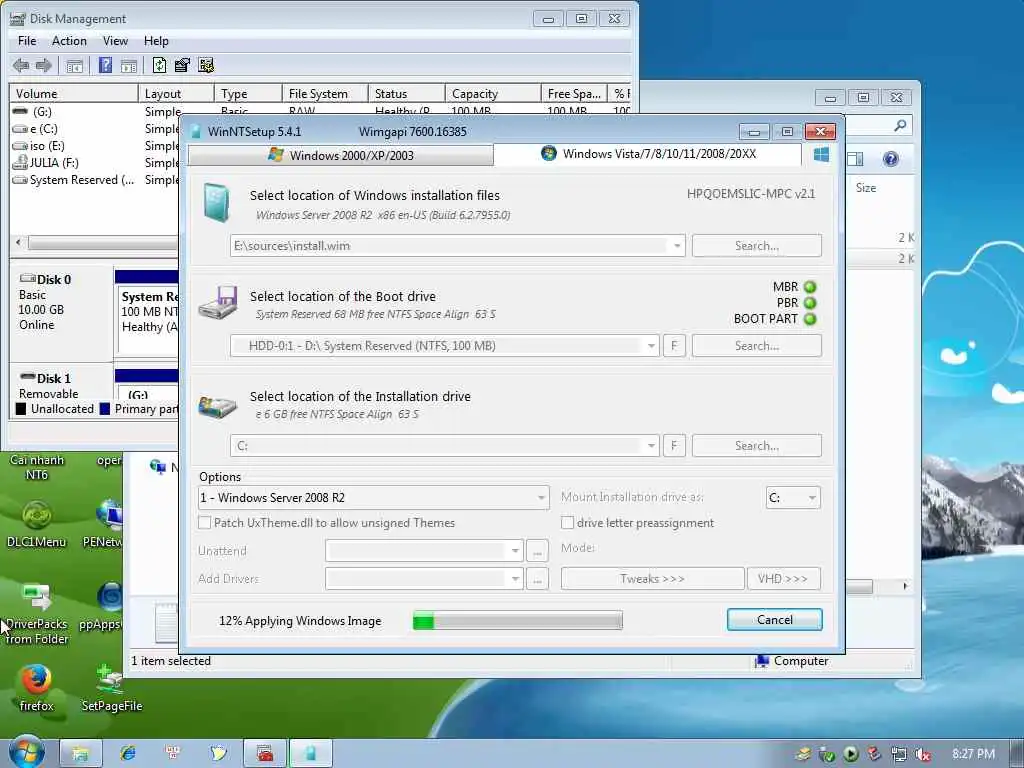
Task: Open the DriverPacks from Folder desktop icon
Action: [37, 614]
